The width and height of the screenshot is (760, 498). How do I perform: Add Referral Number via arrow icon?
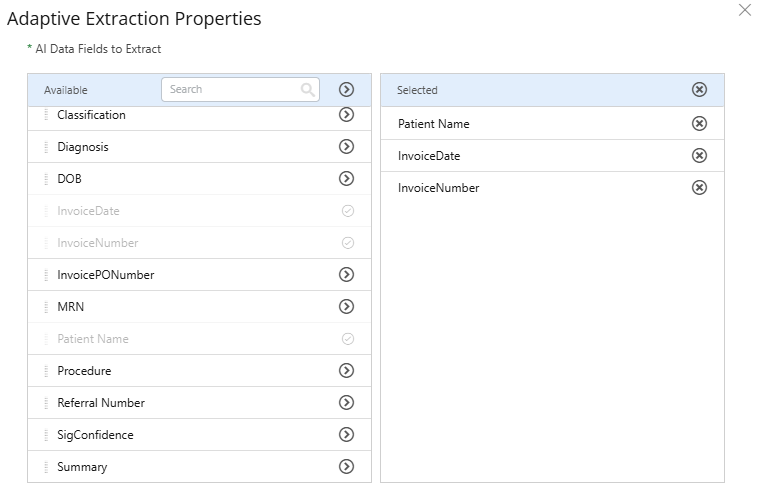pyautogui.click(x=347, y=403)
